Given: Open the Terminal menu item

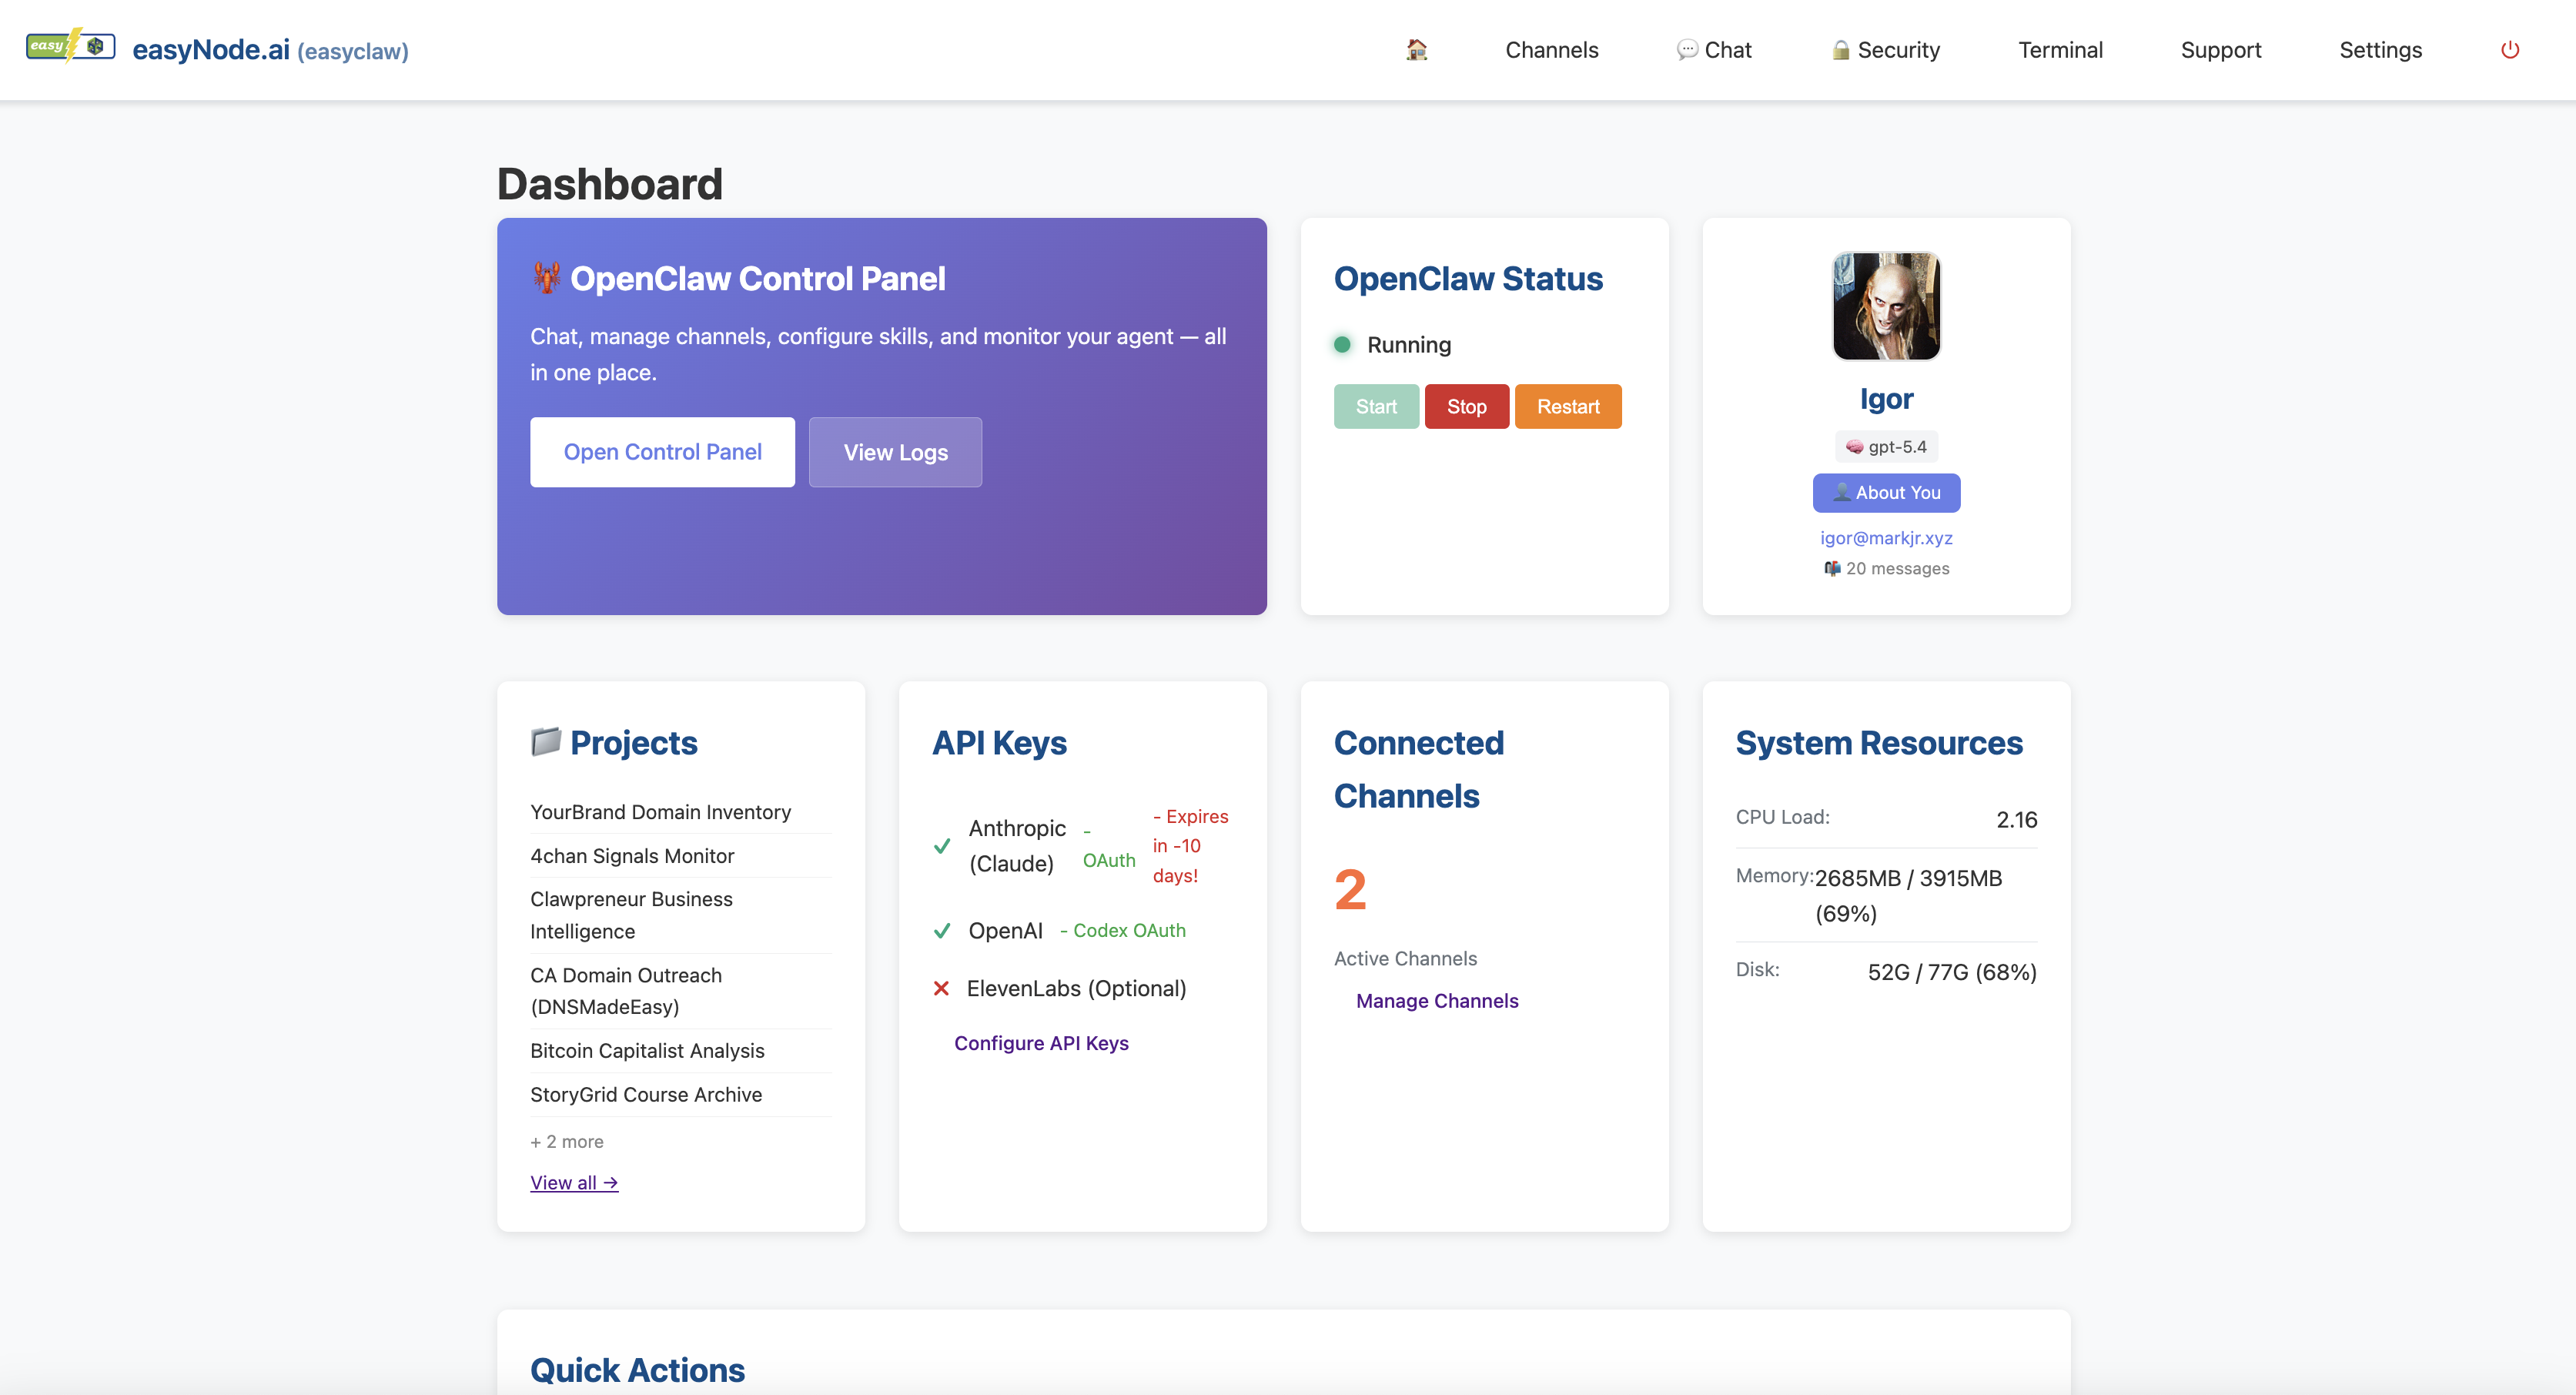Looking at the screenshot, I should click(x=2060, y=50).
